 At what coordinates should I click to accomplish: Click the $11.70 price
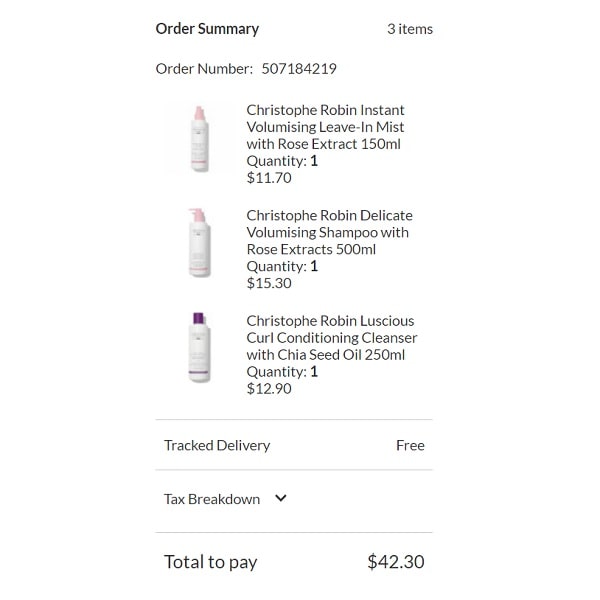(269, 178)
